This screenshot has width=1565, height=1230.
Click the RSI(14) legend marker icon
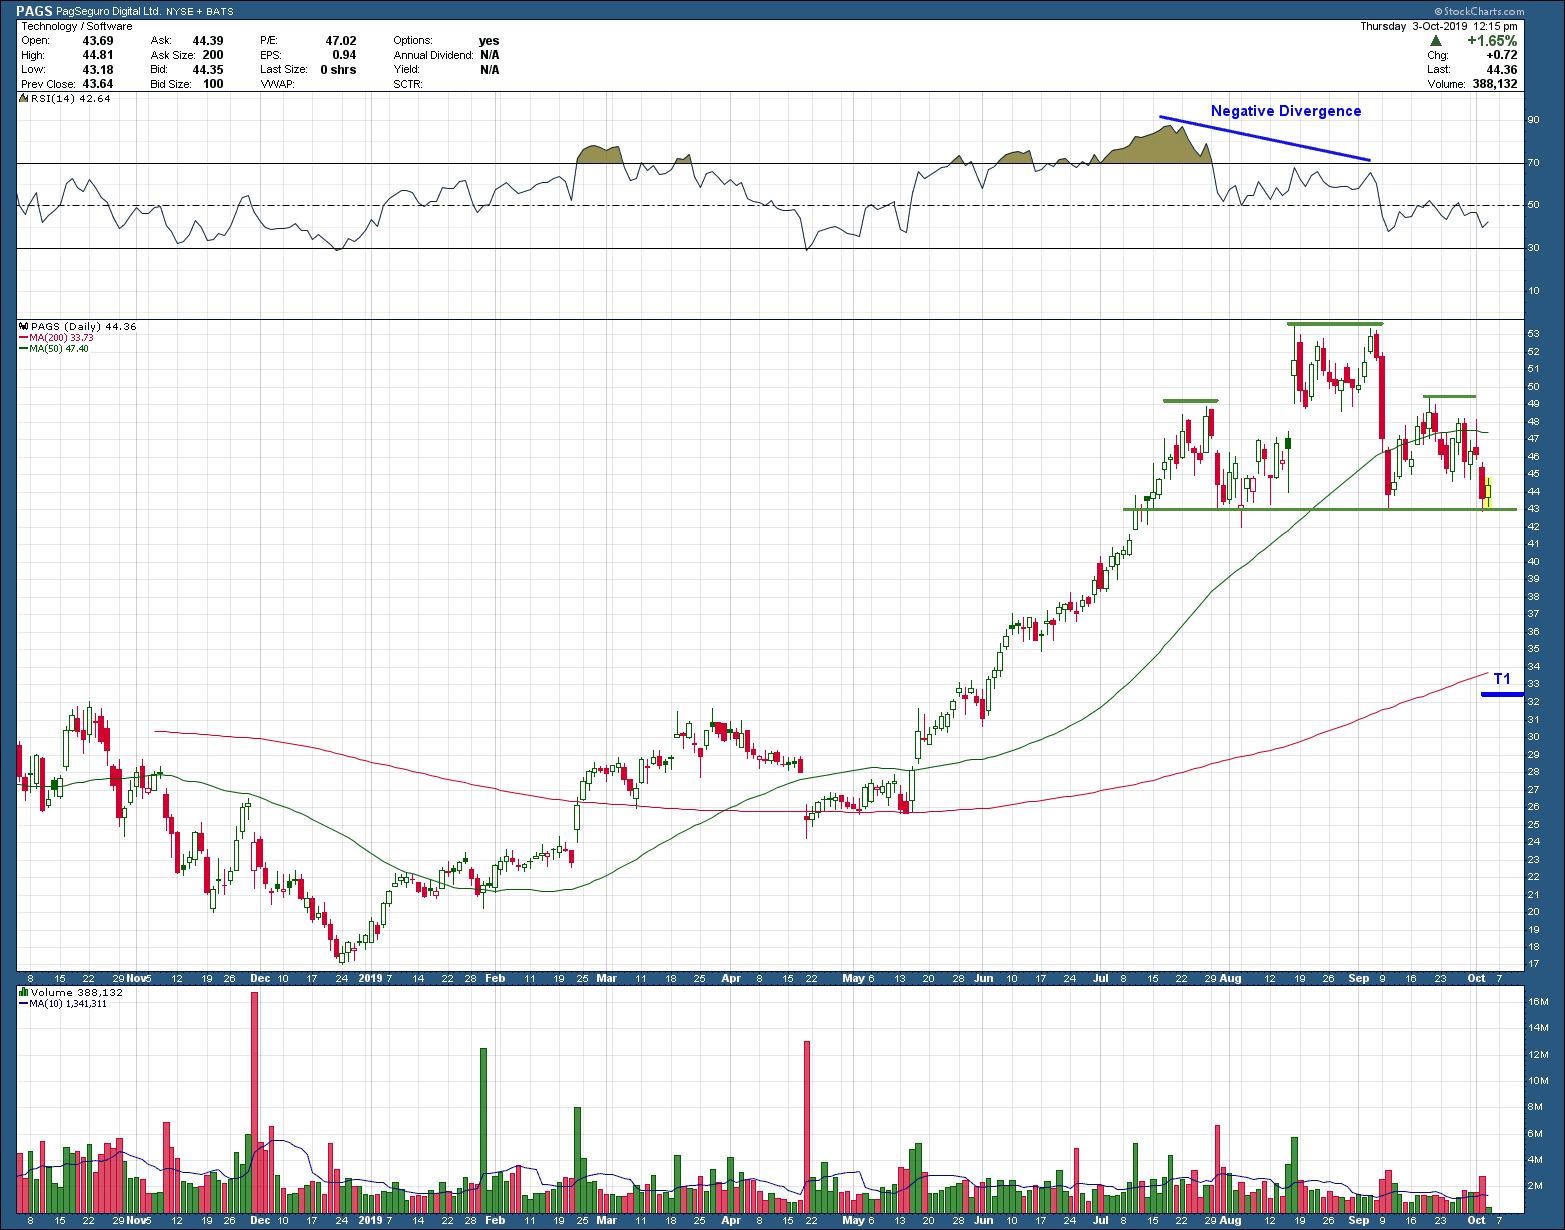point(23,98)
